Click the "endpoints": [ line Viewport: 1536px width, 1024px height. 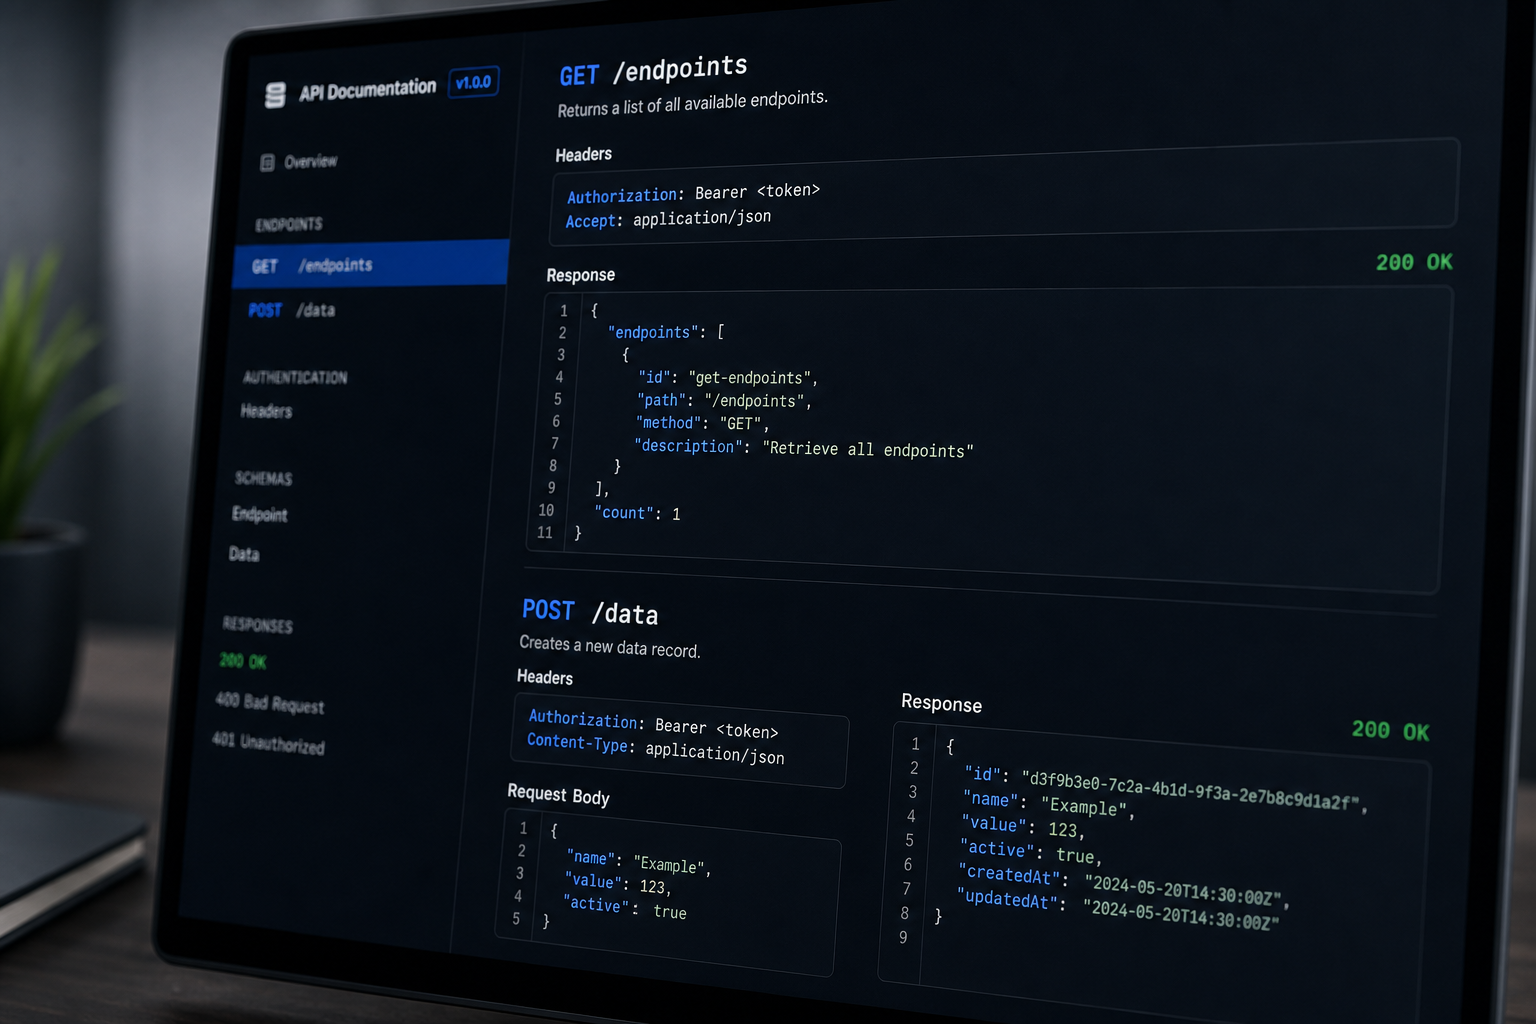[x=666, y=332]
